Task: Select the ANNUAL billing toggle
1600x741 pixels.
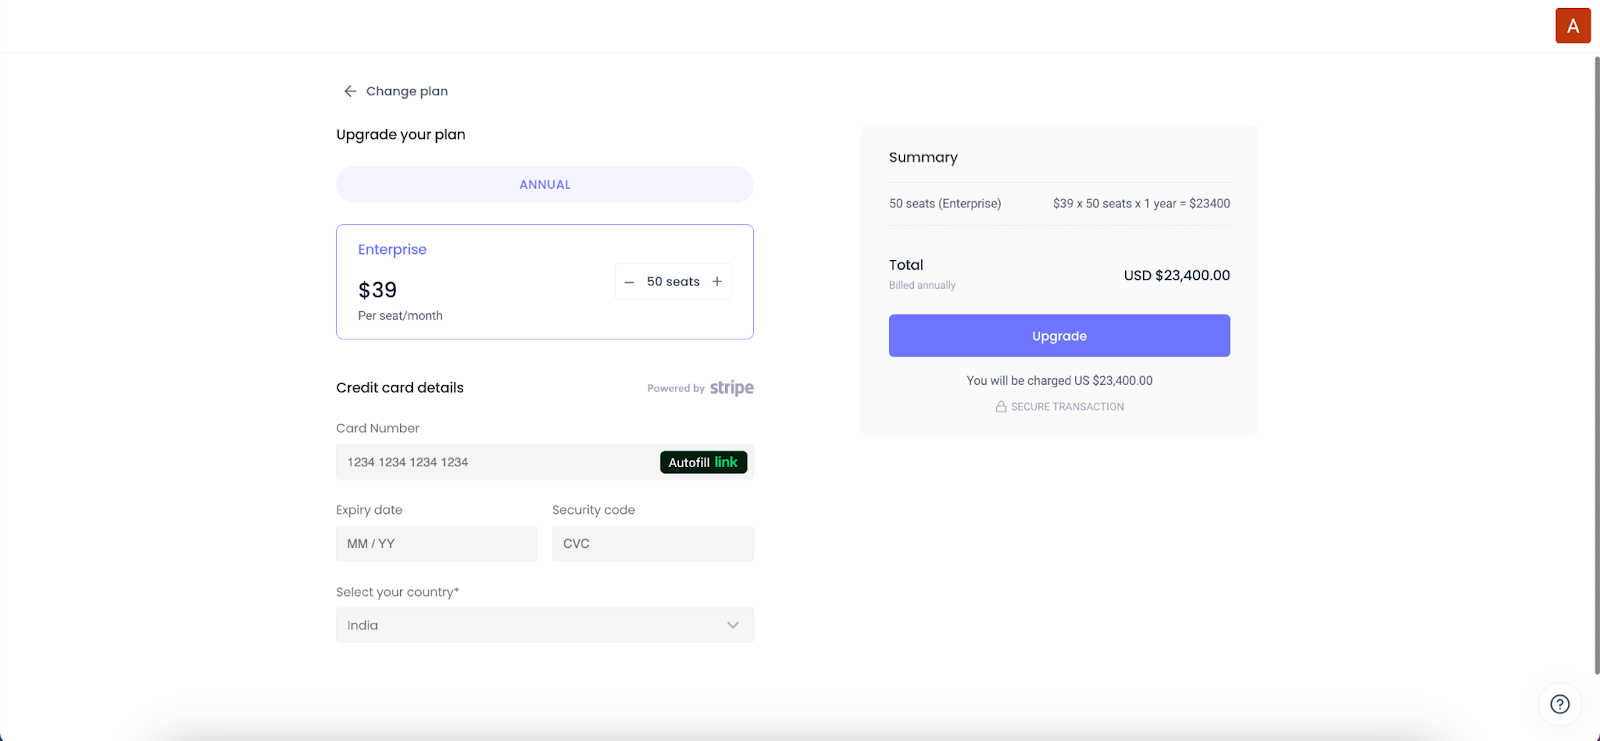Action: coord(544,185)
